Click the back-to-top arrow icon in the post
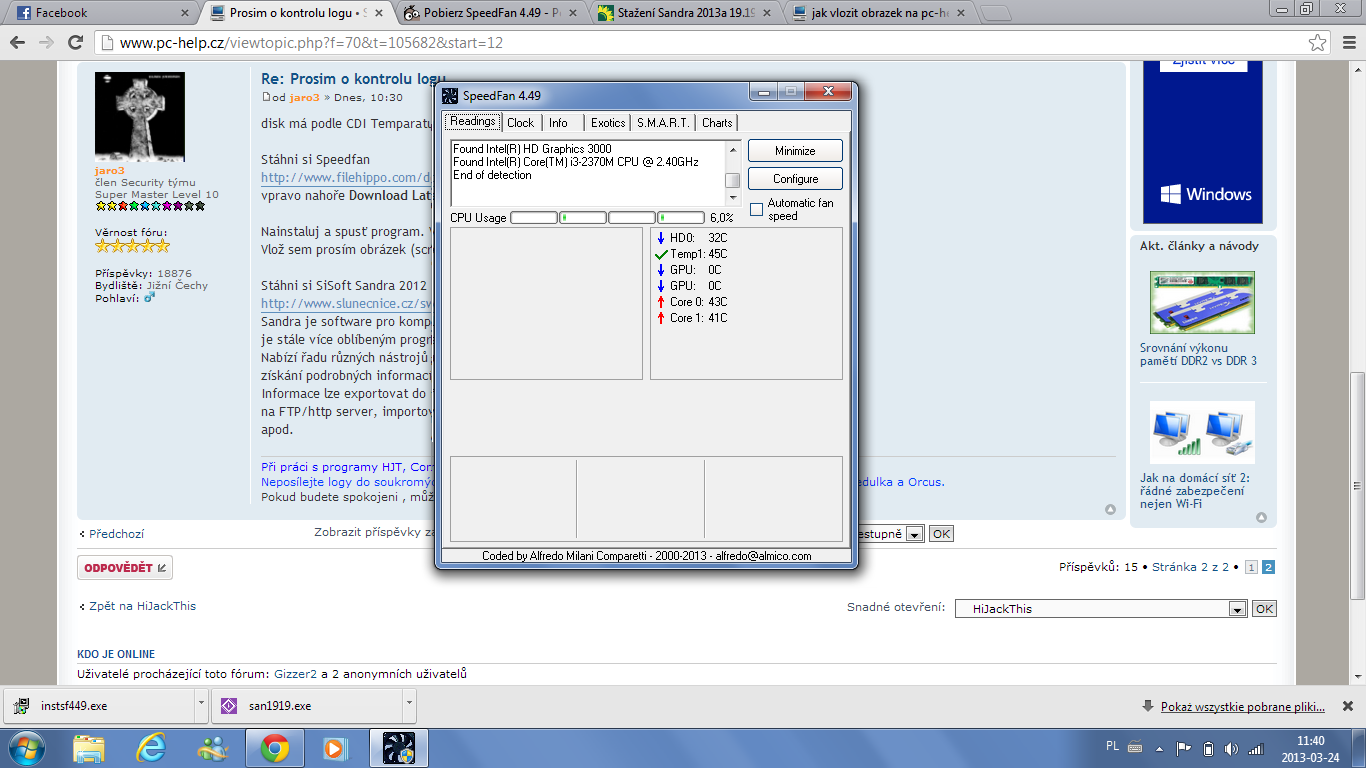Image resolution: width=1366 pixels, height=768 pixels. pos(1110,509)
